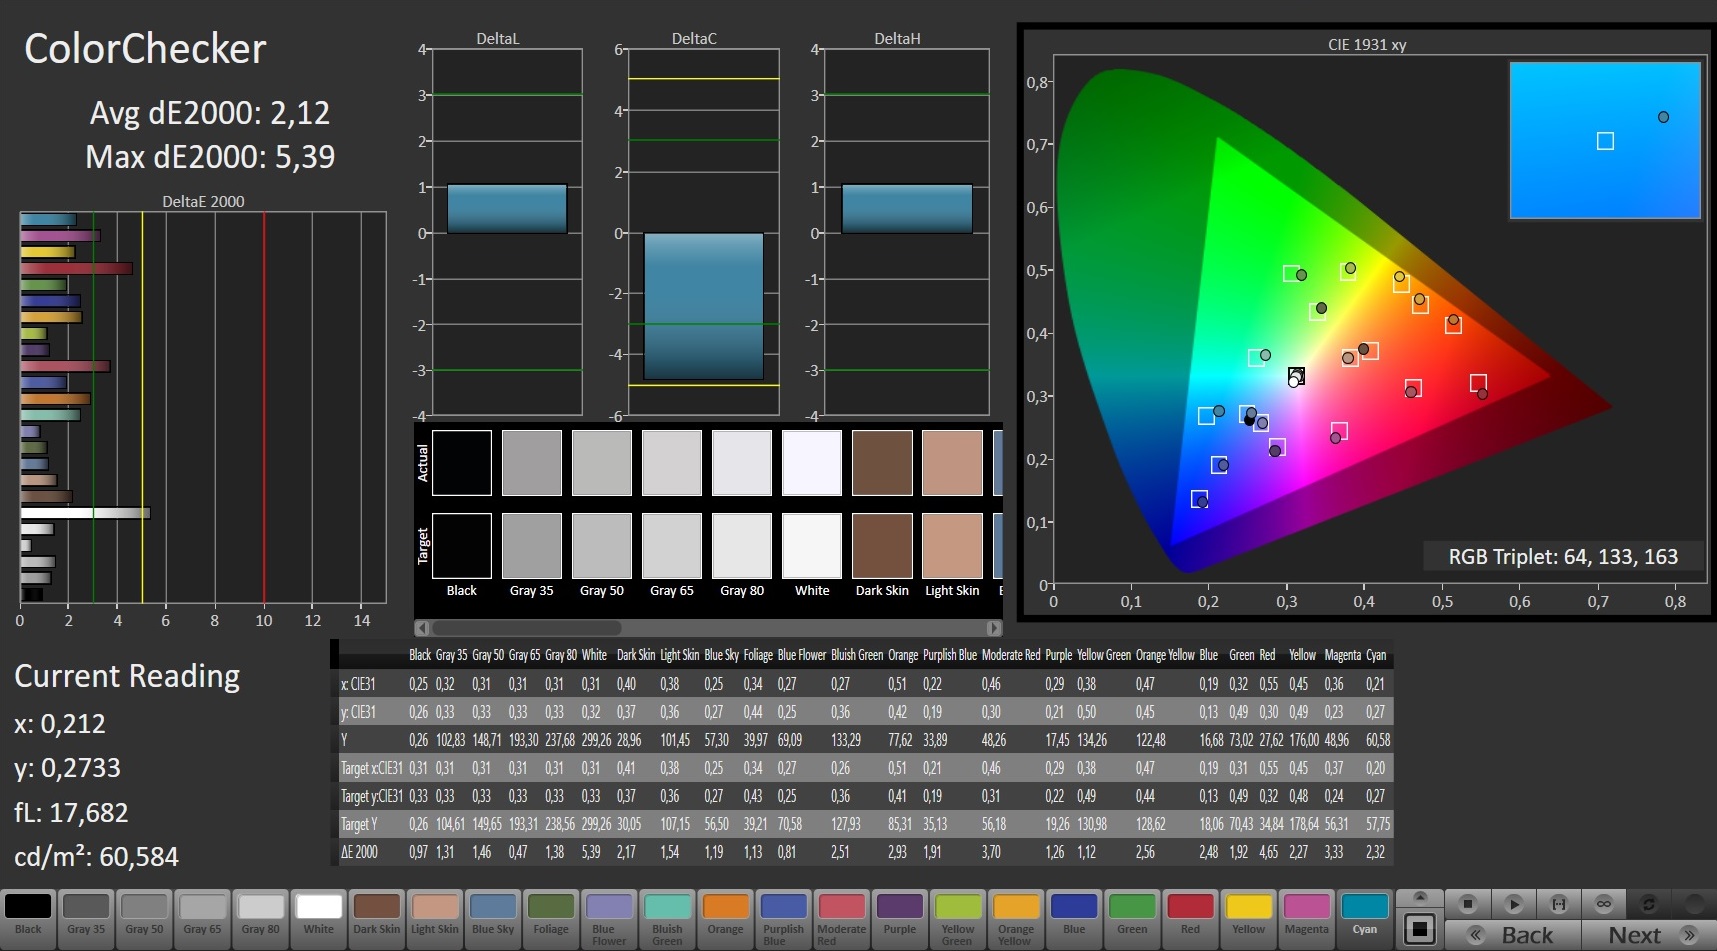Select the Blue Sky patch button

(493, 915)
